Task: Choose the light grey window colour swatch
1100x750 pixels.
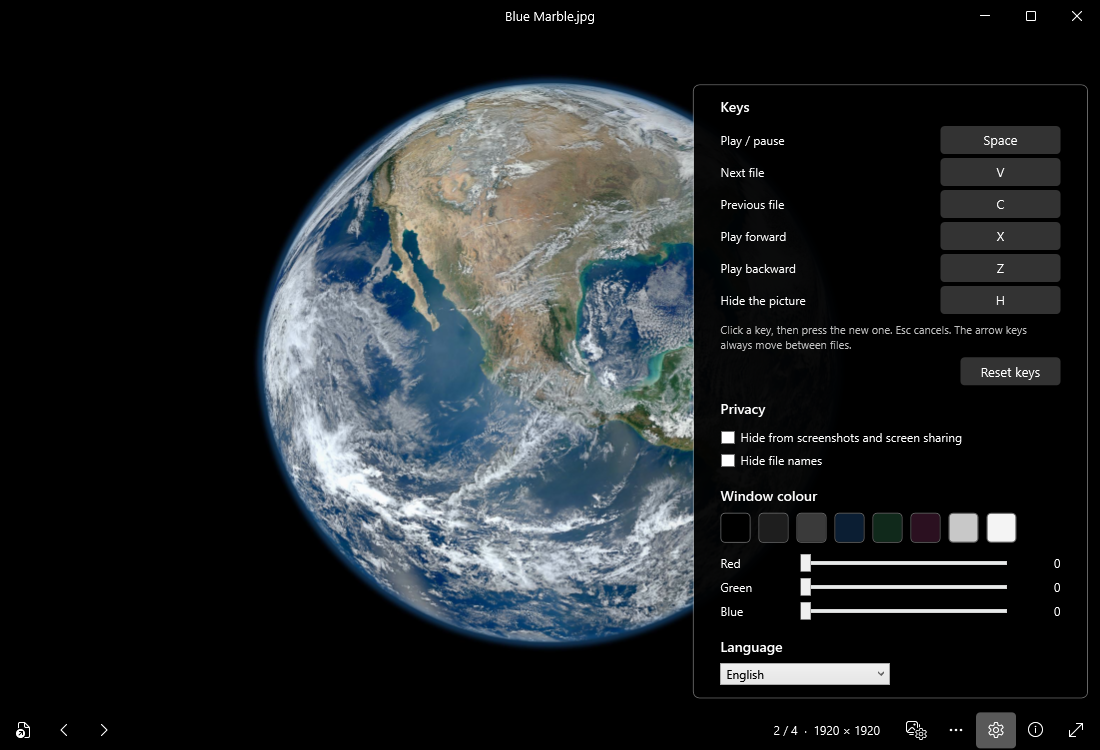Action: 963,528
